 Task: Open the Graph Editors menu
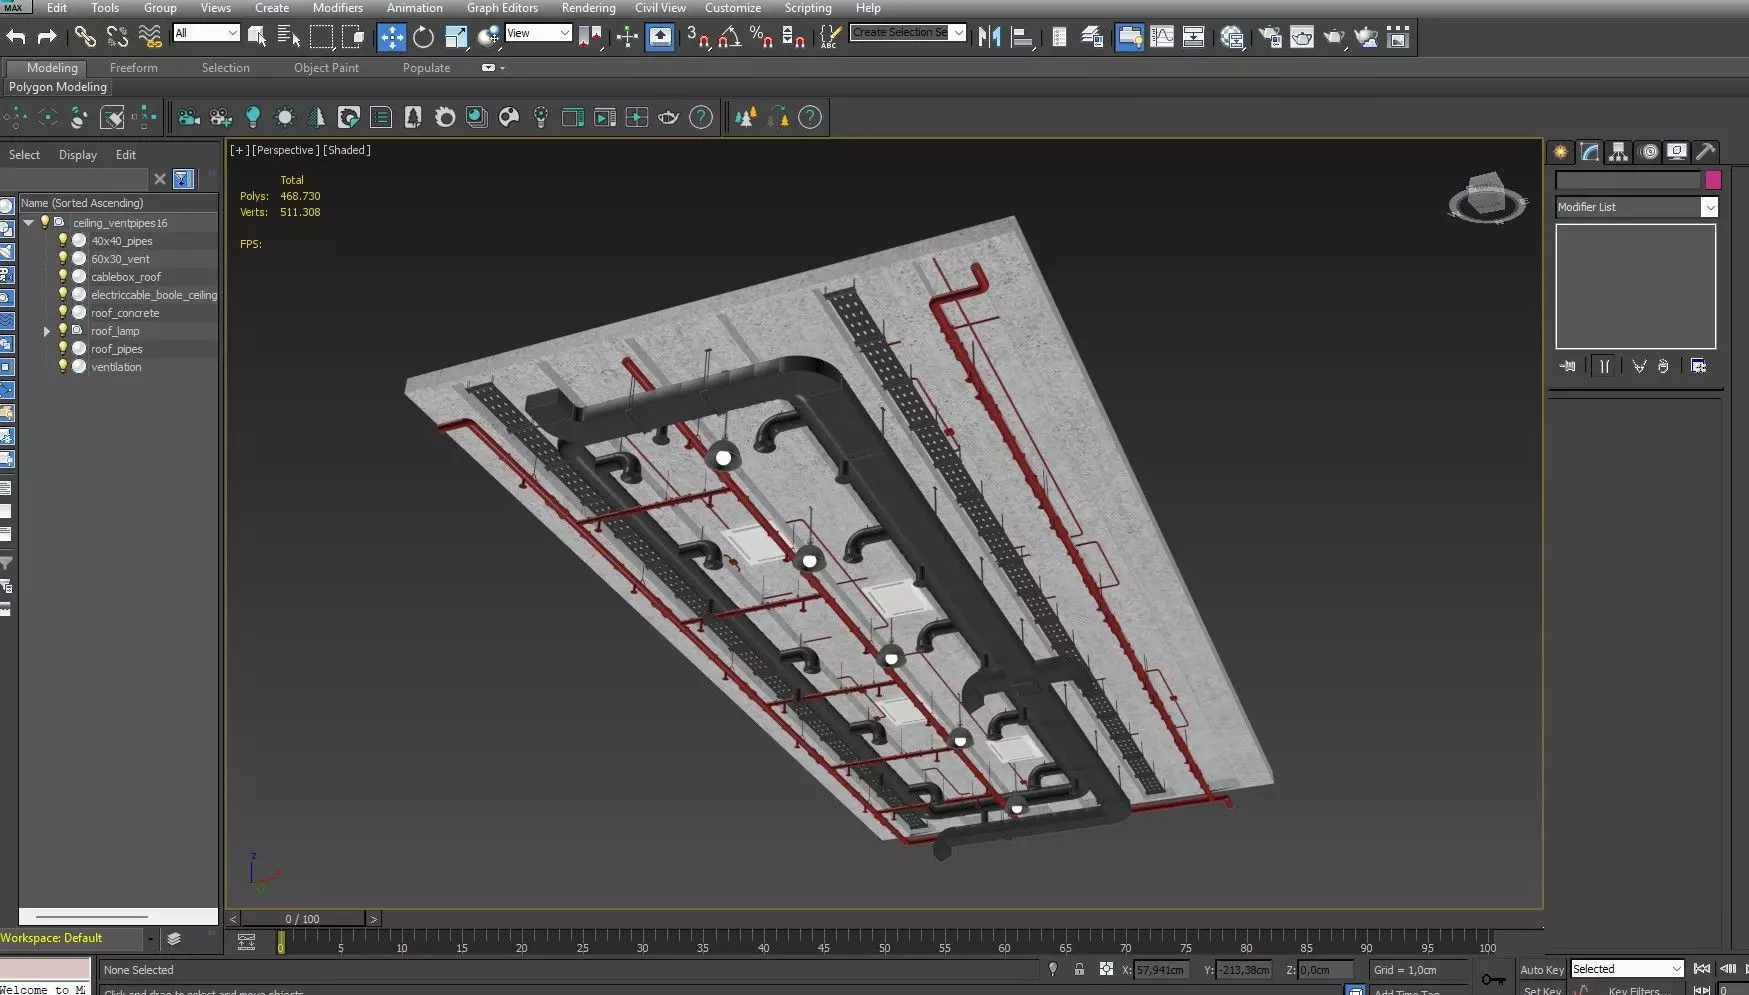point(502,8)
